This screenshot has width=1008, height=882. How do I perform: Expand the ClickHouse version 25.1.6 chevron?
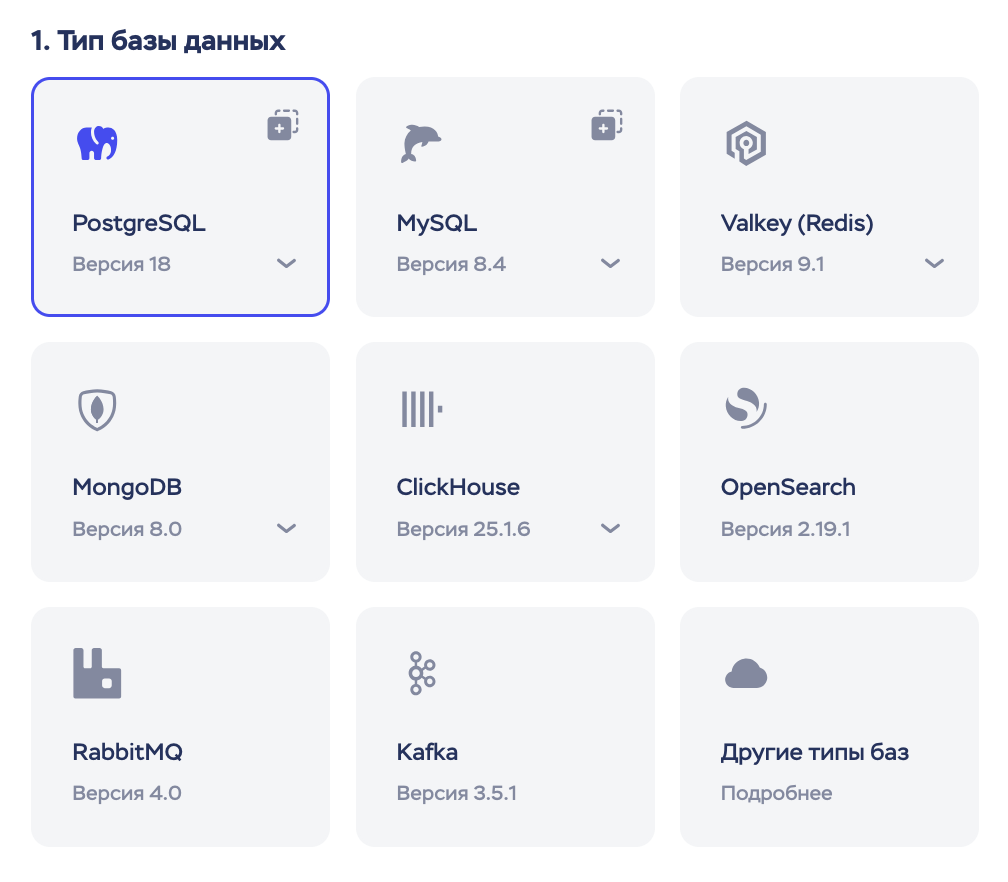(610, 528)
